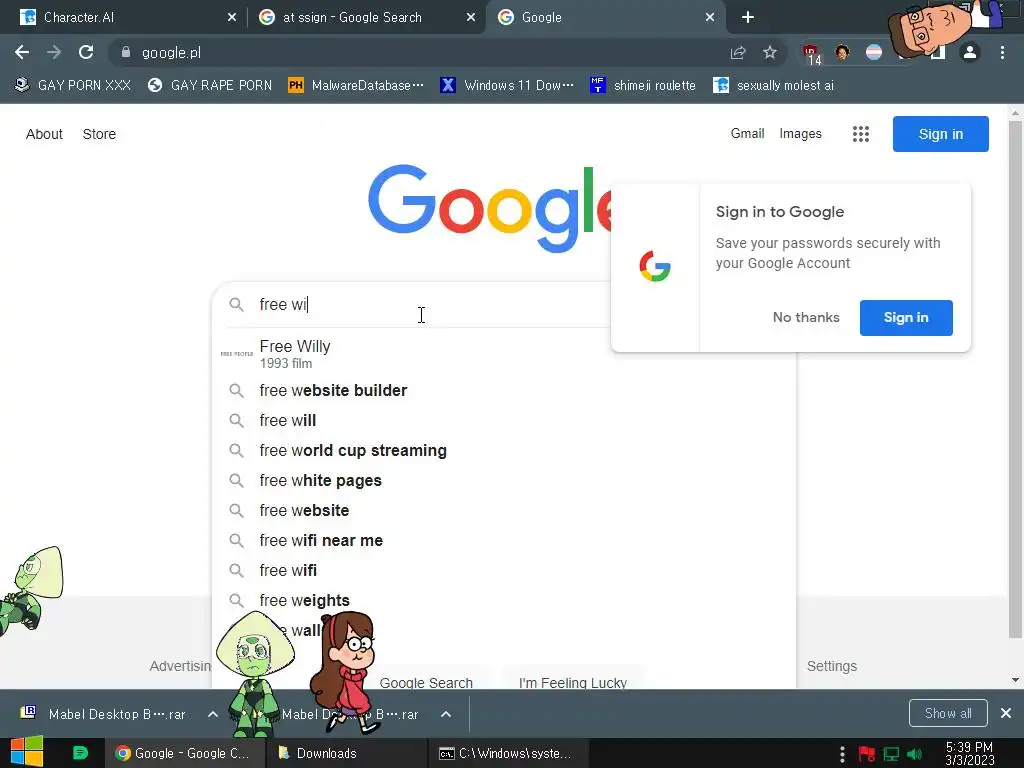Select the free will suggestion

tap(504, 421)
